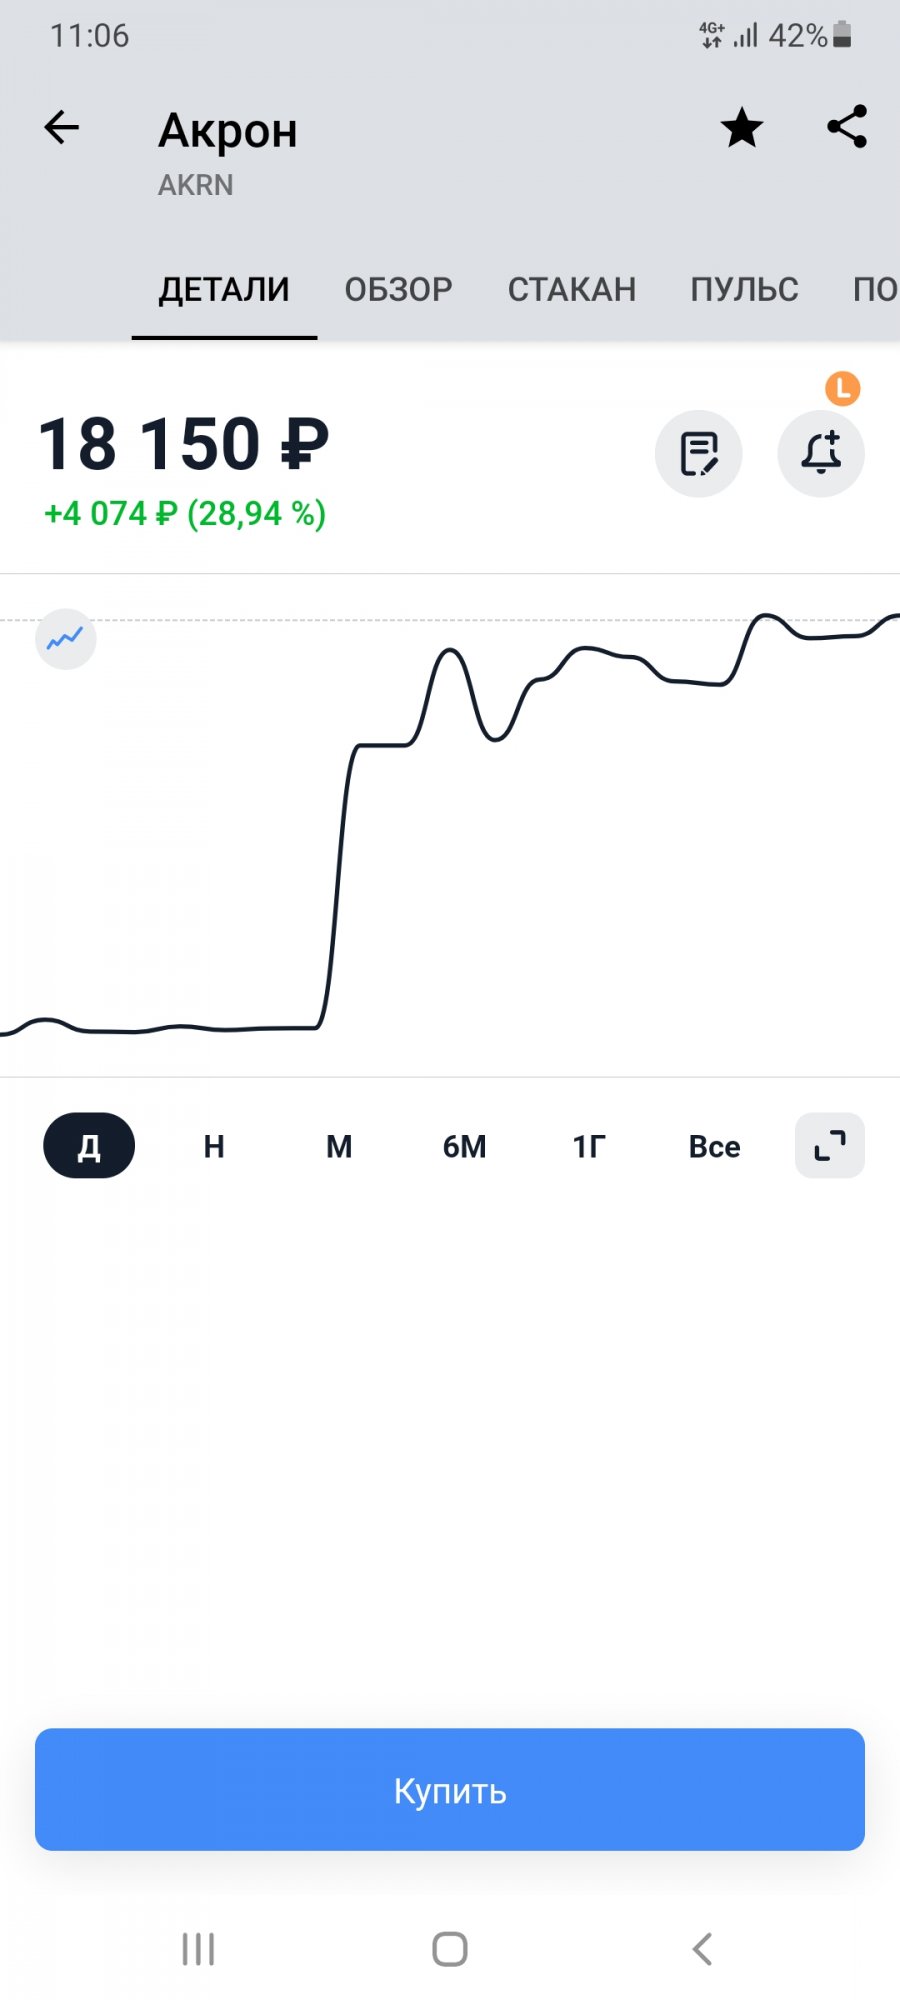This screenshot has height=2000, width=900.
Task: Go to the ПУЛЬС tab
Action: click(744, 290)
